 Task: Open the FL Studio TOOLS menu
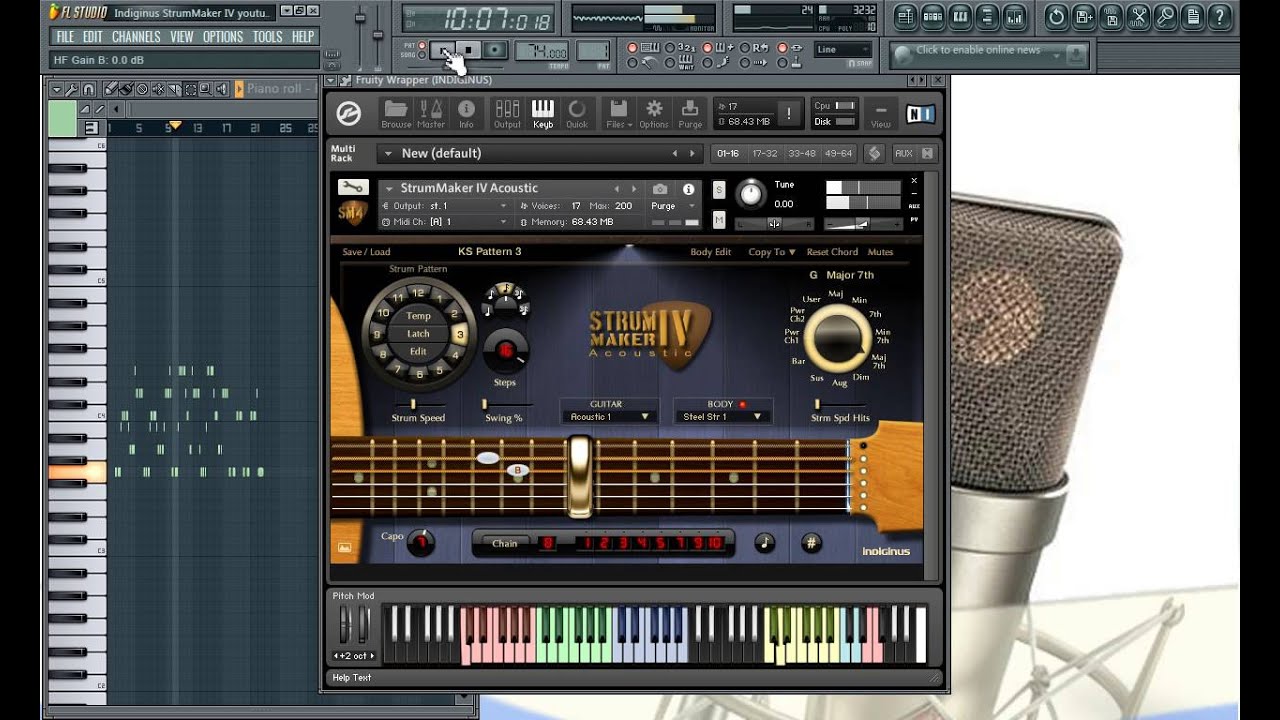(x=267, y=36)
